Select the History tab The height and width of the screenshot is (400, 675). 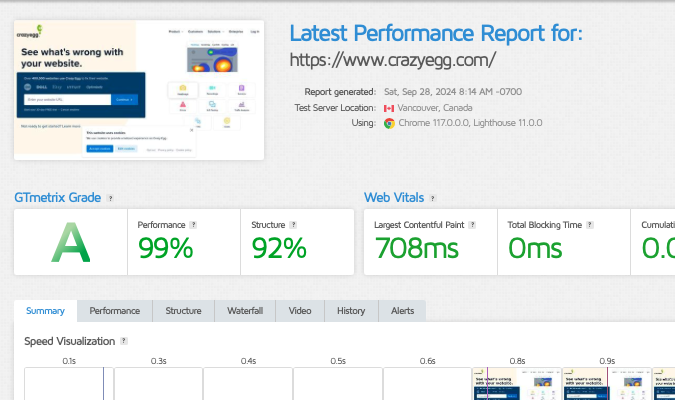click(x=351, y=311)
